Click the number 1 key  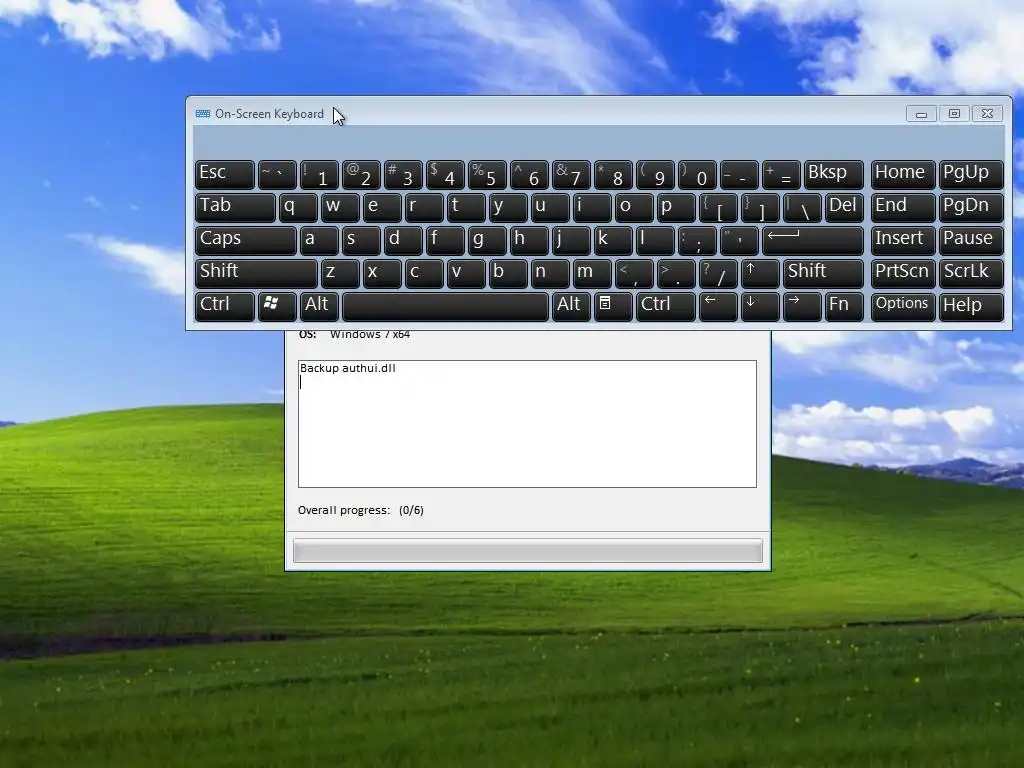tap(319, 174)
